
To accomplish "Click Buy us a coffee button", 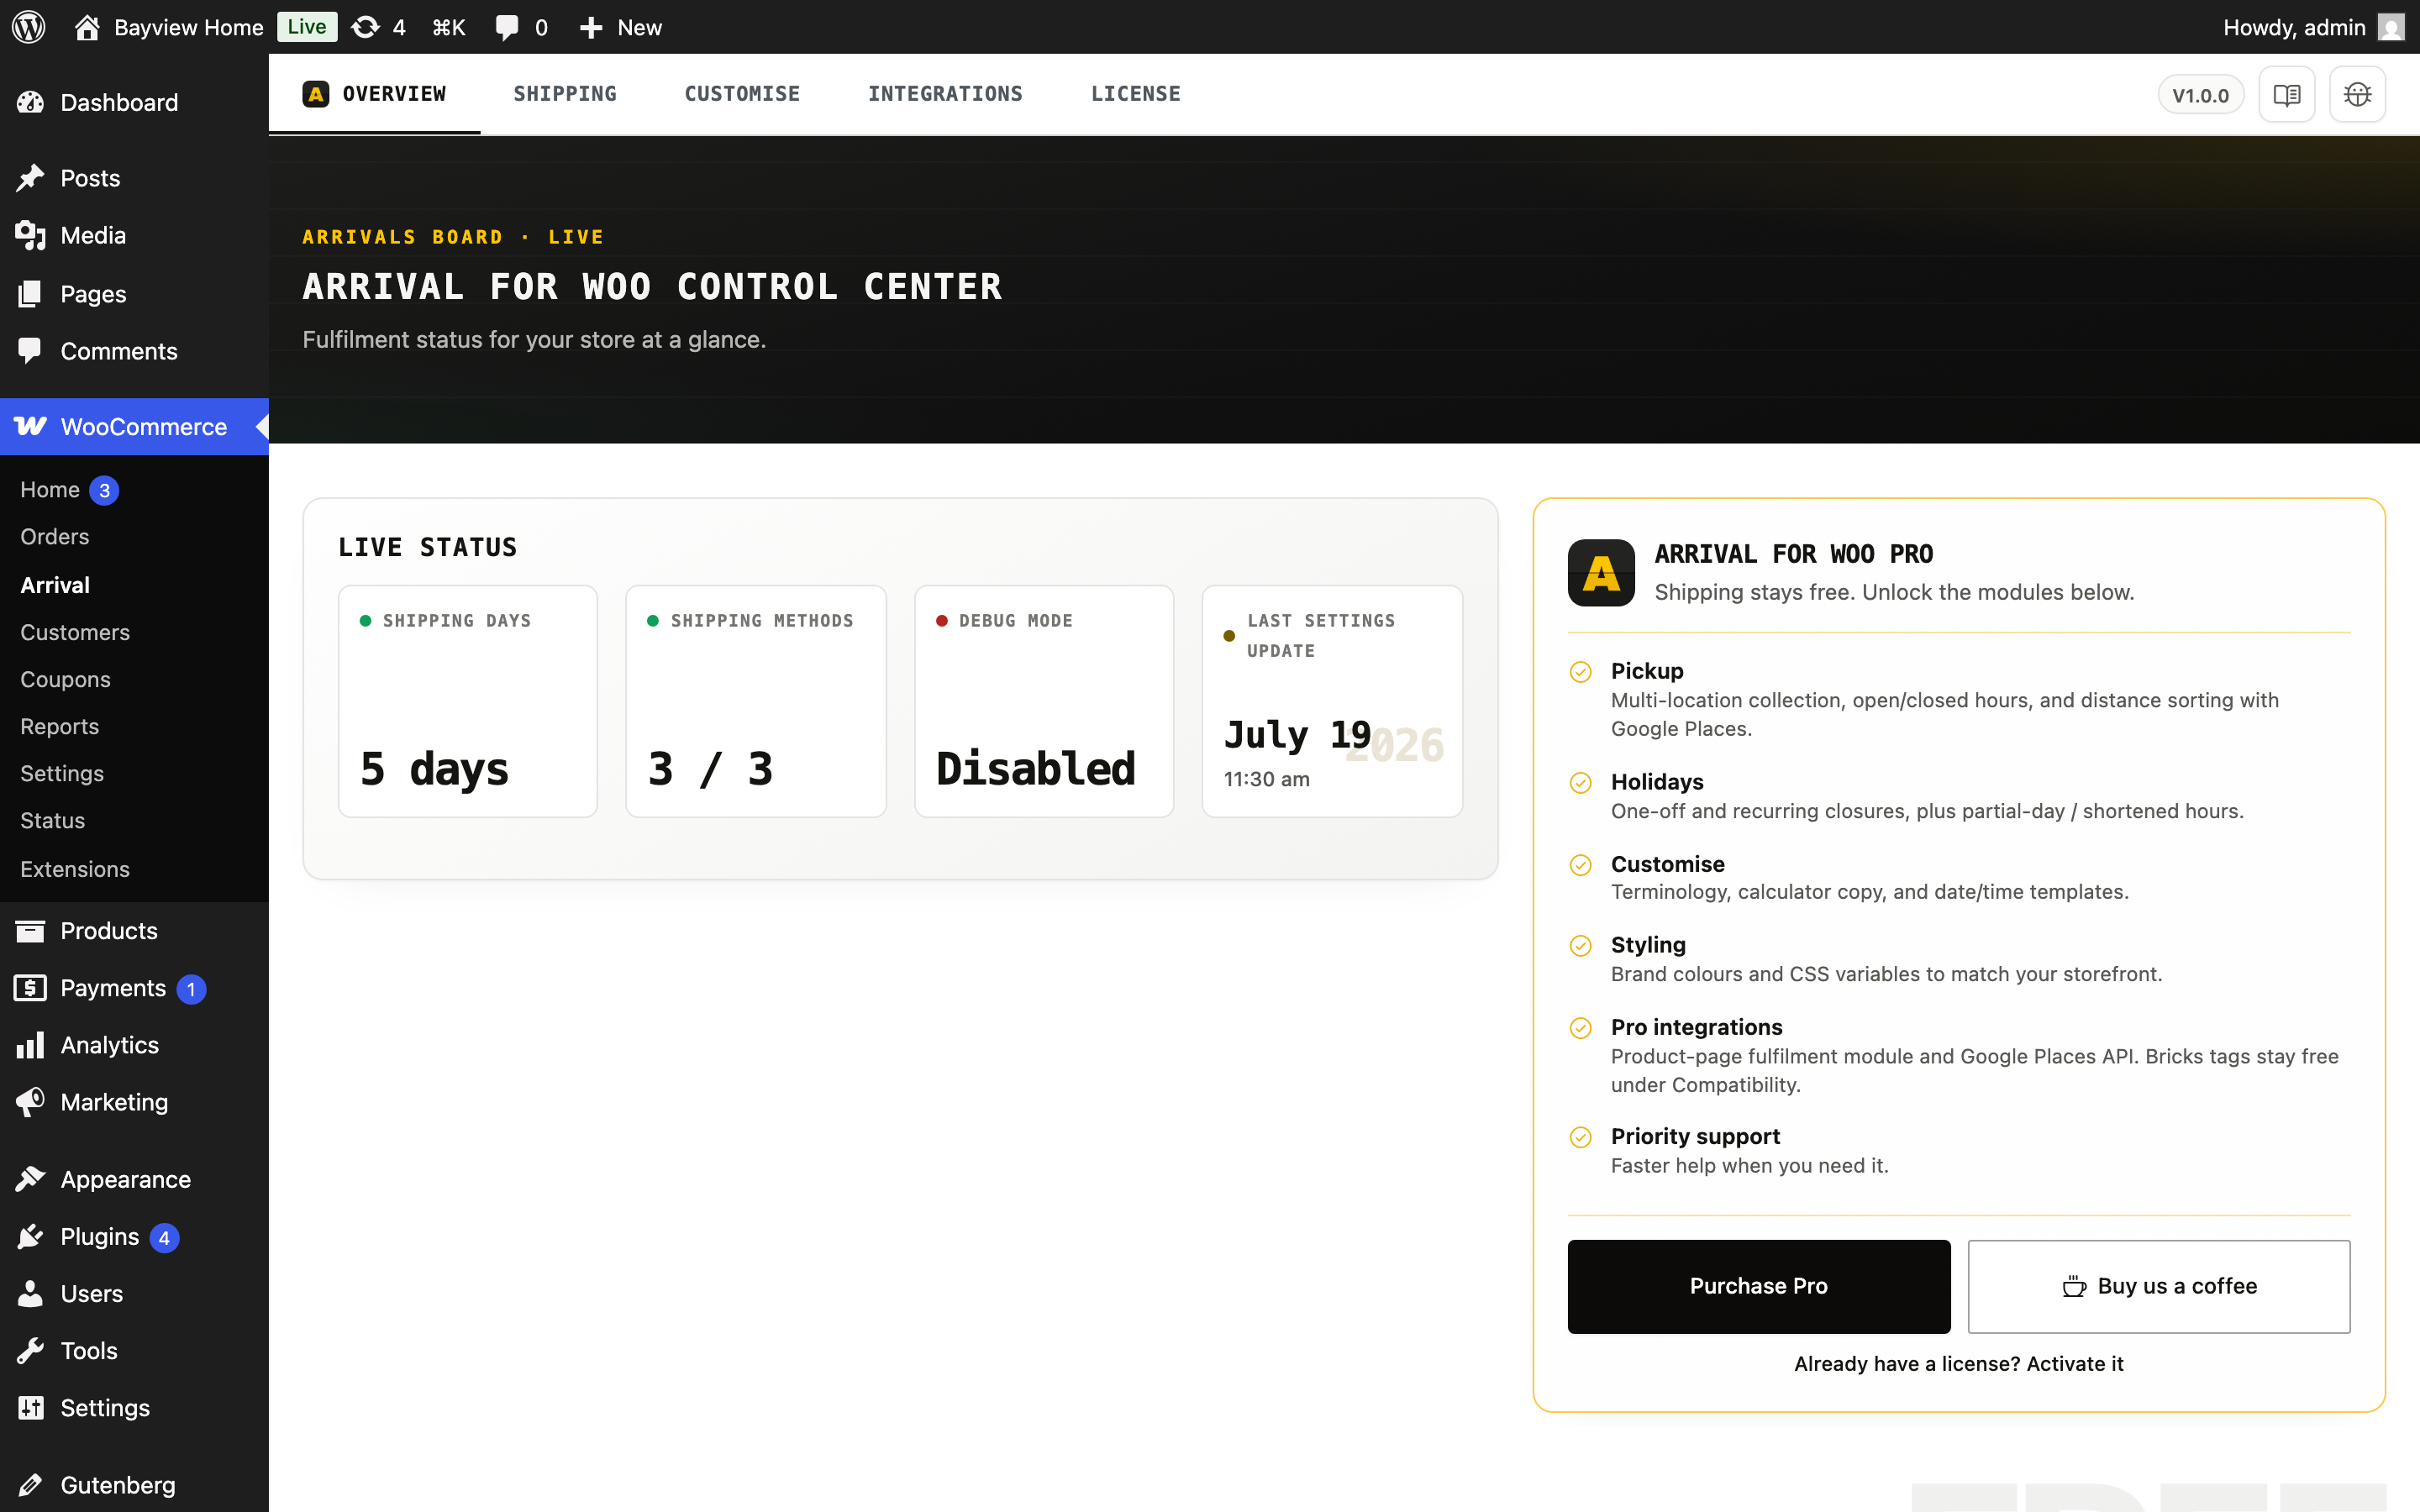I will [x=2158, y=1286].
